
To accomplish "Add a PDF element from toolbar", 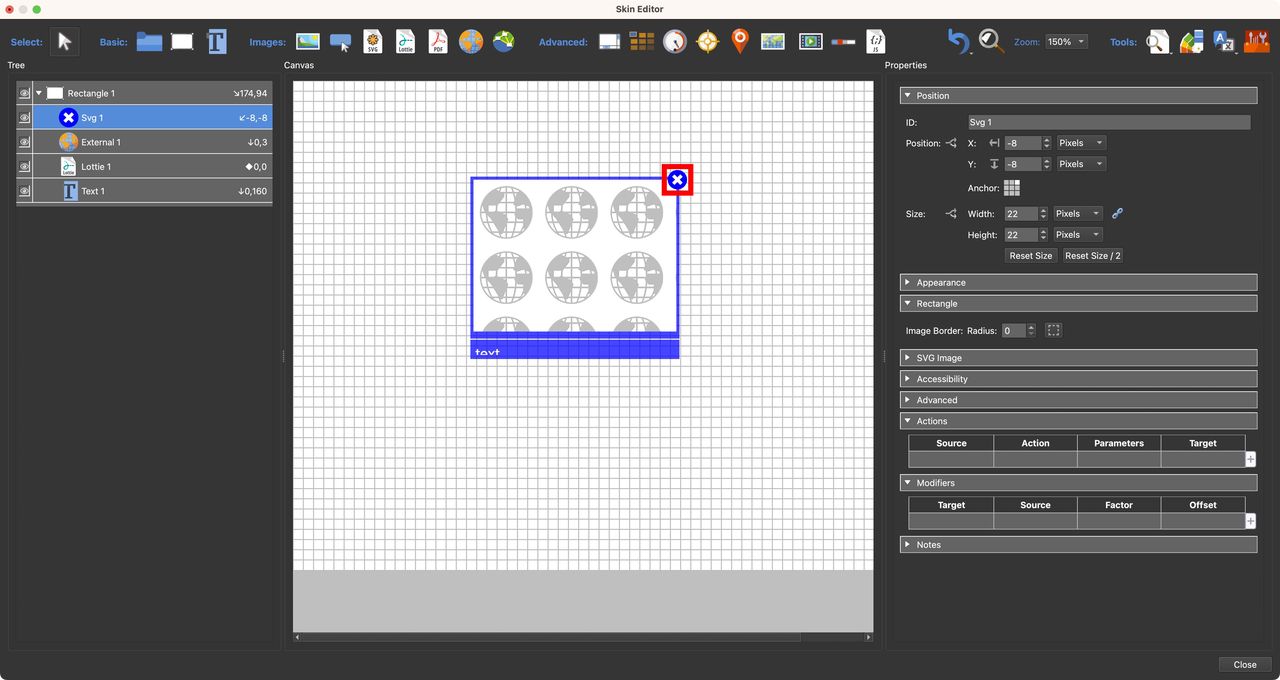I will tap(438, 41).
